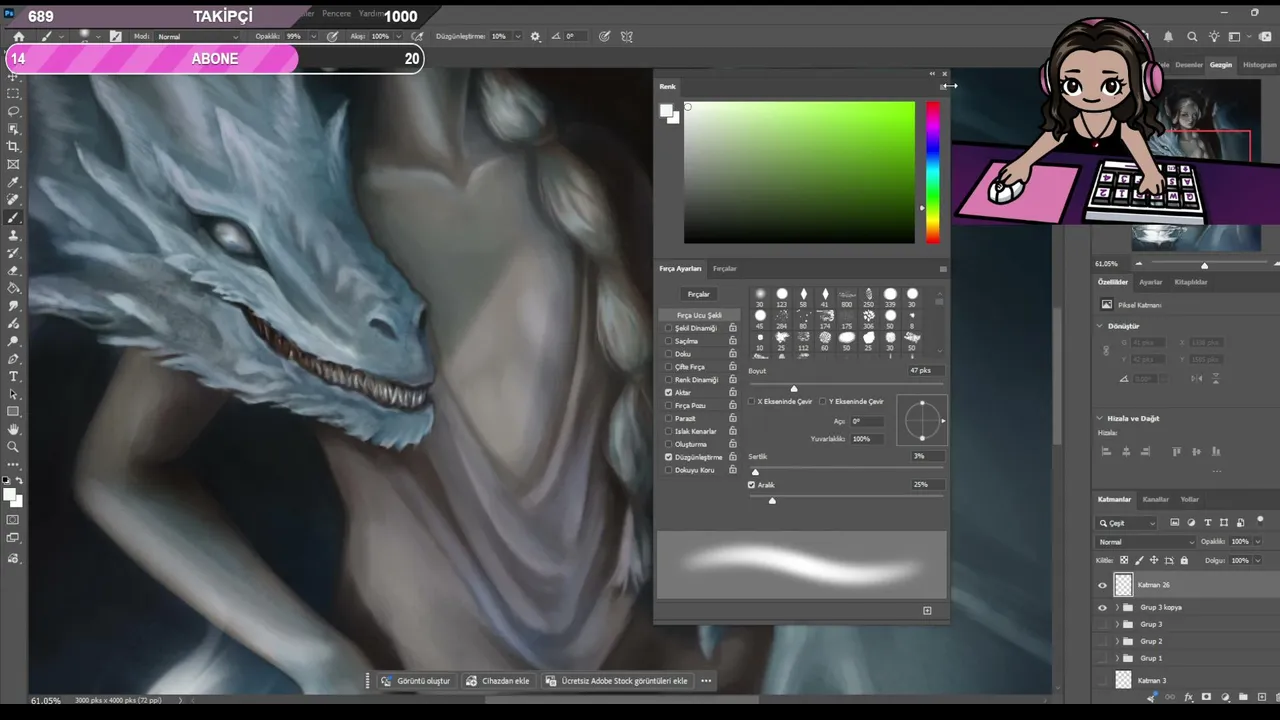
Task: Open more options in contextual task bar
Action: (706, 681)
